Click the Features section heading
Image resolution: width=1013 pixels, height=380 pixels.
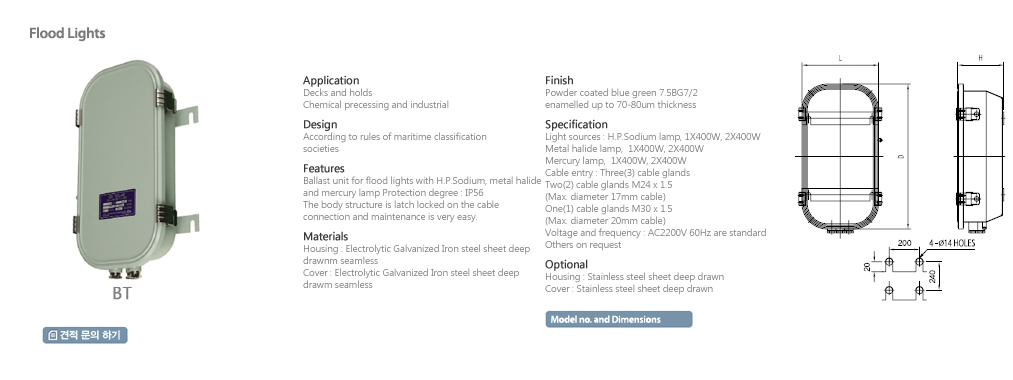tap(324, 169)
